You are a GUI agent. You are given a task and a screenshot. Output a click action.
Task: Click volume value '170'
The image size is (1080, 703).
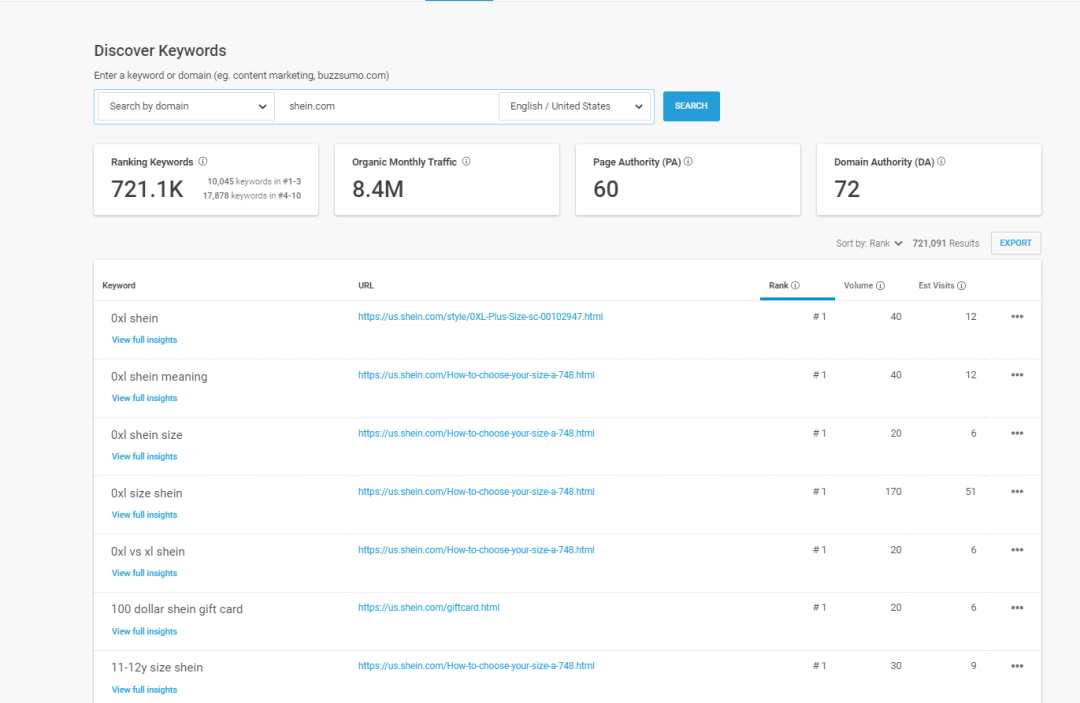tap(893, 492)
